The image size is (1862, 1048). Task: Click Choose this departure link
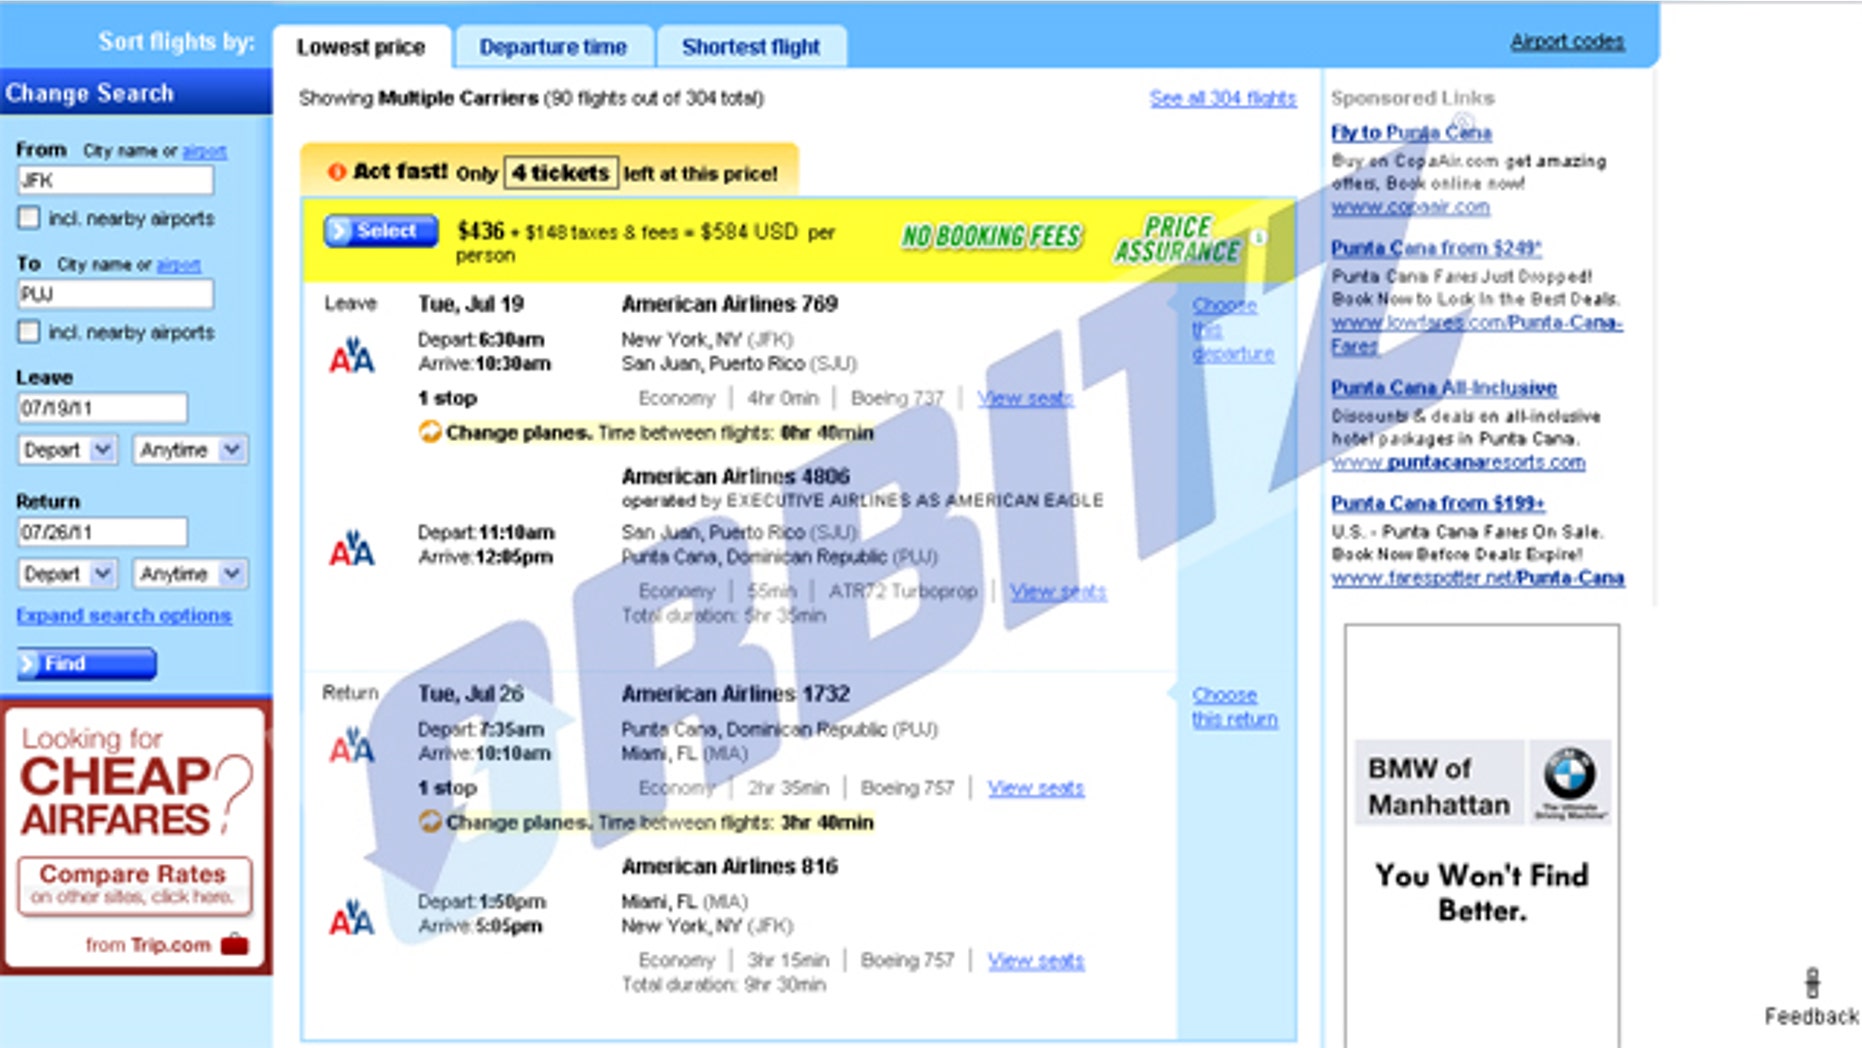click(1233, 329)
